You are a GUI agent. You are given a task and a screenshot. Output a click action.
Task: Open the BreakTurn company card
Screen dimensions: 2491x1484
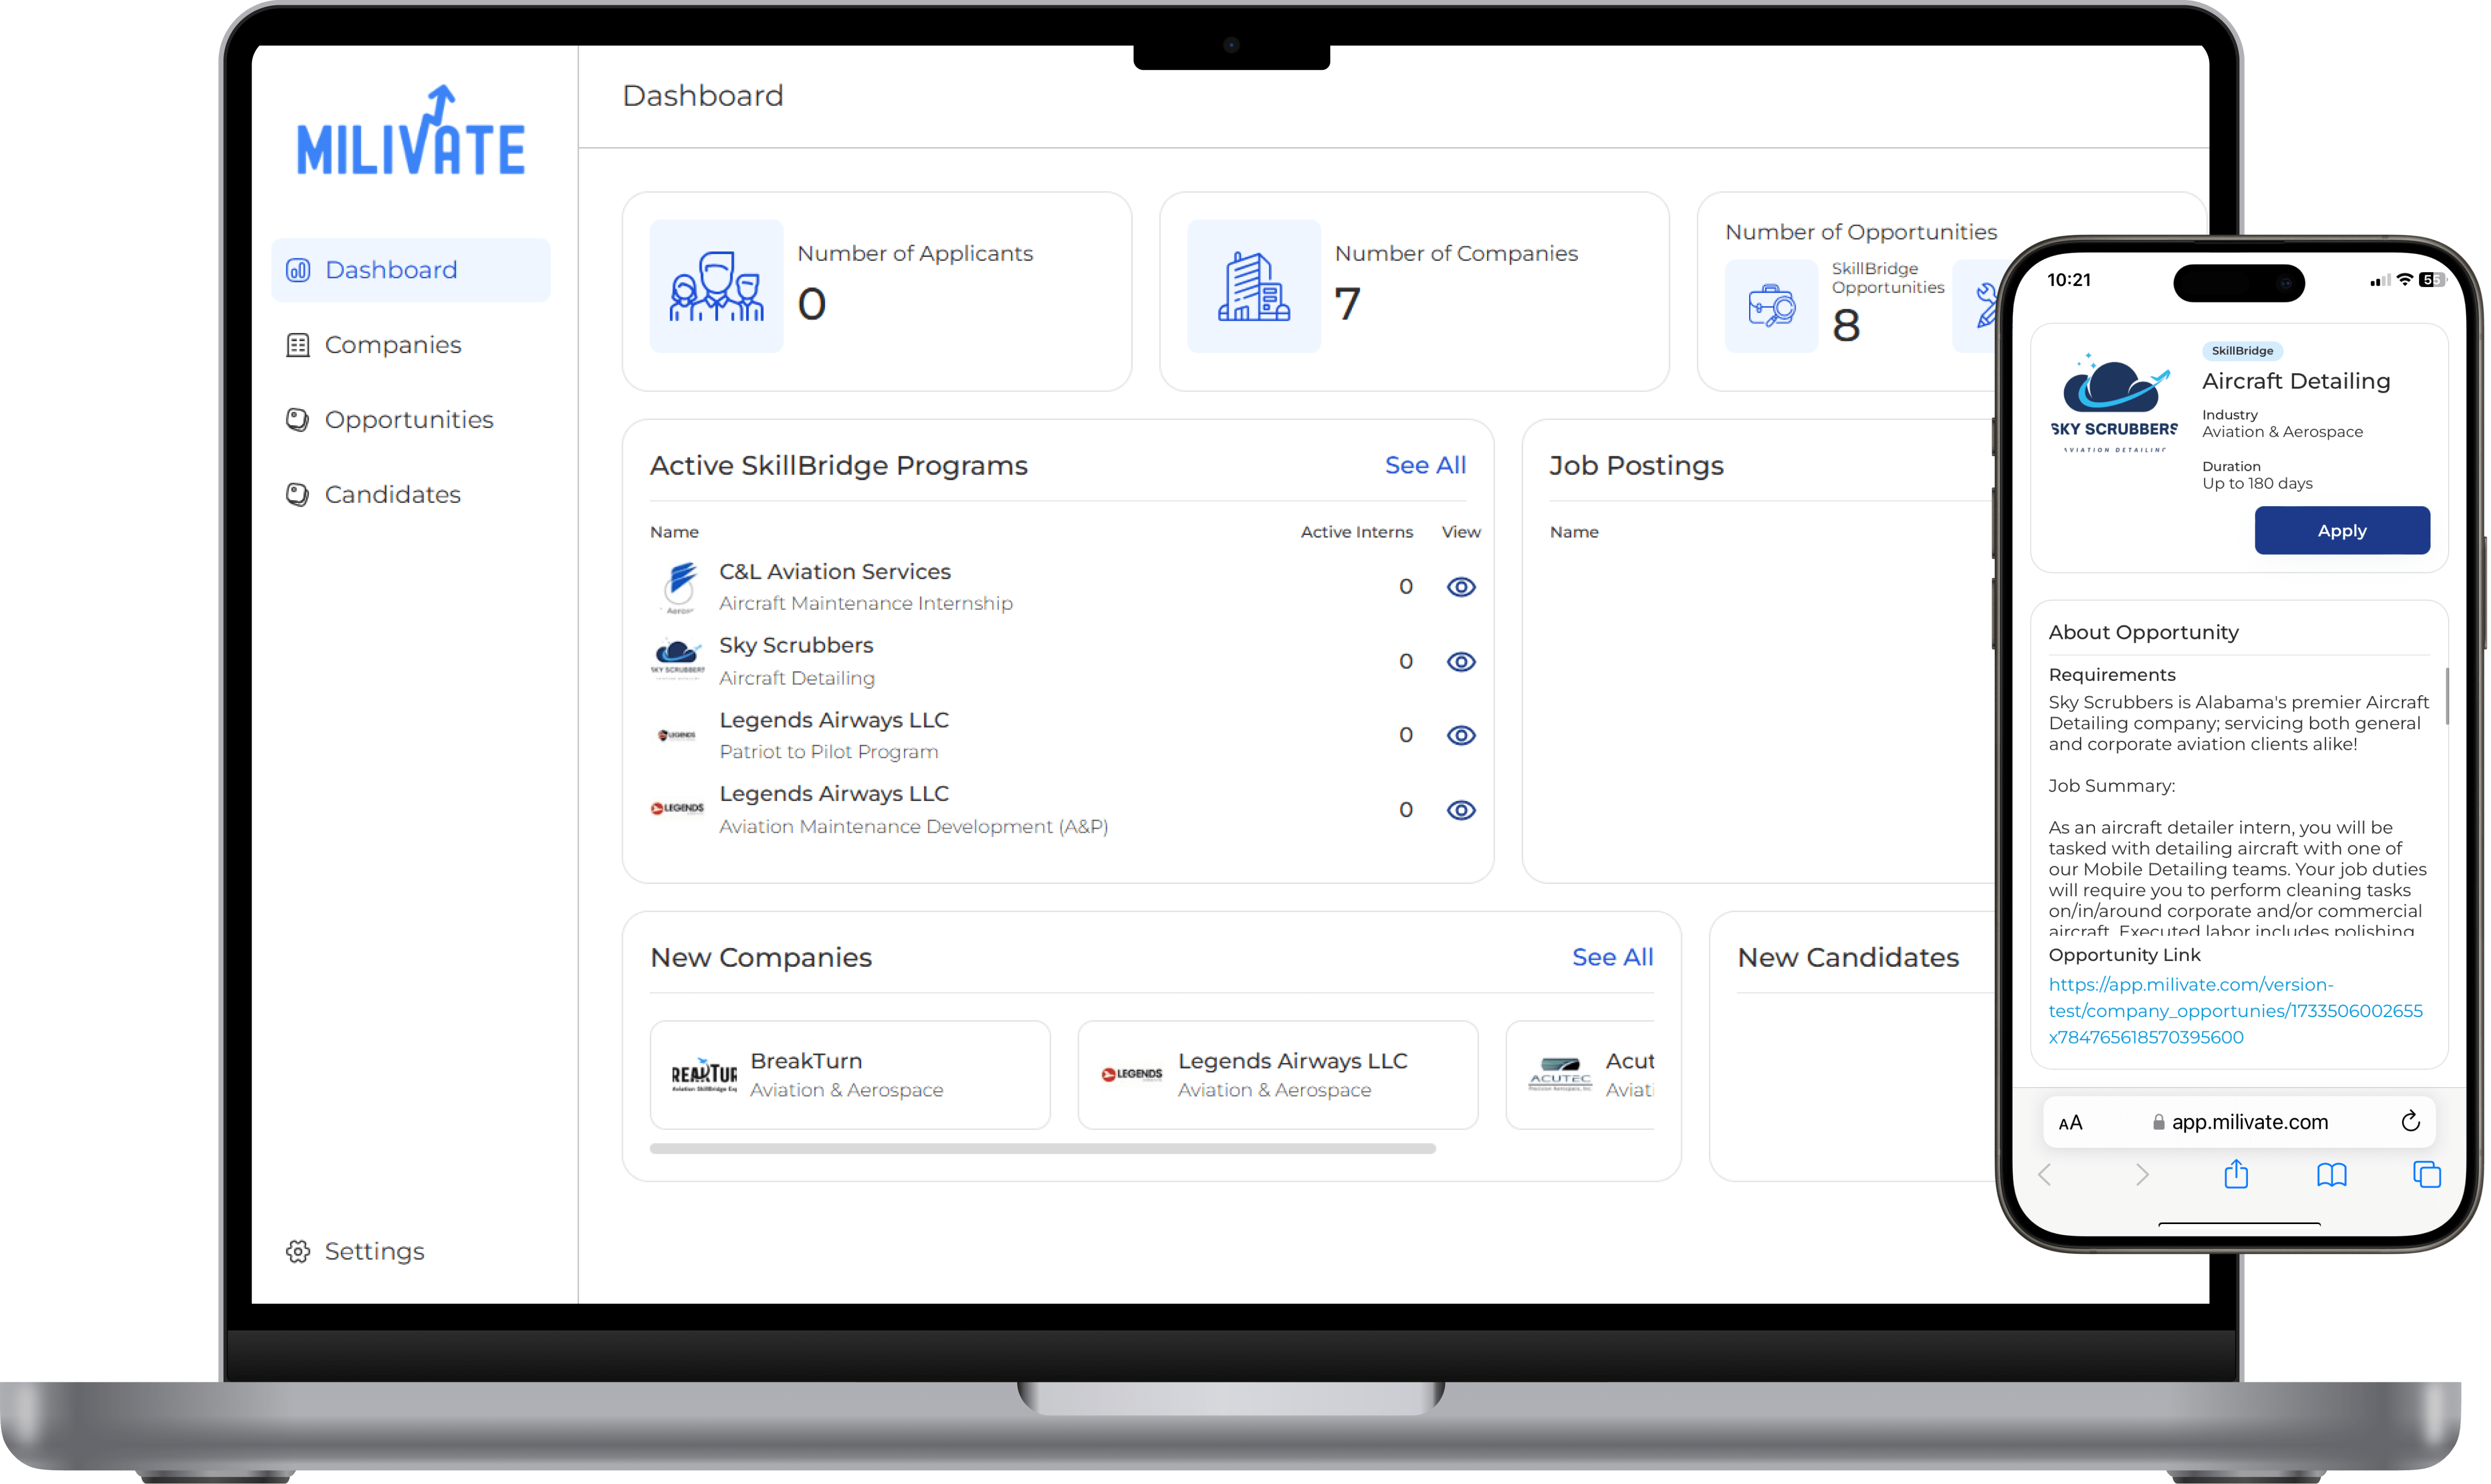tap(849, 1075)
